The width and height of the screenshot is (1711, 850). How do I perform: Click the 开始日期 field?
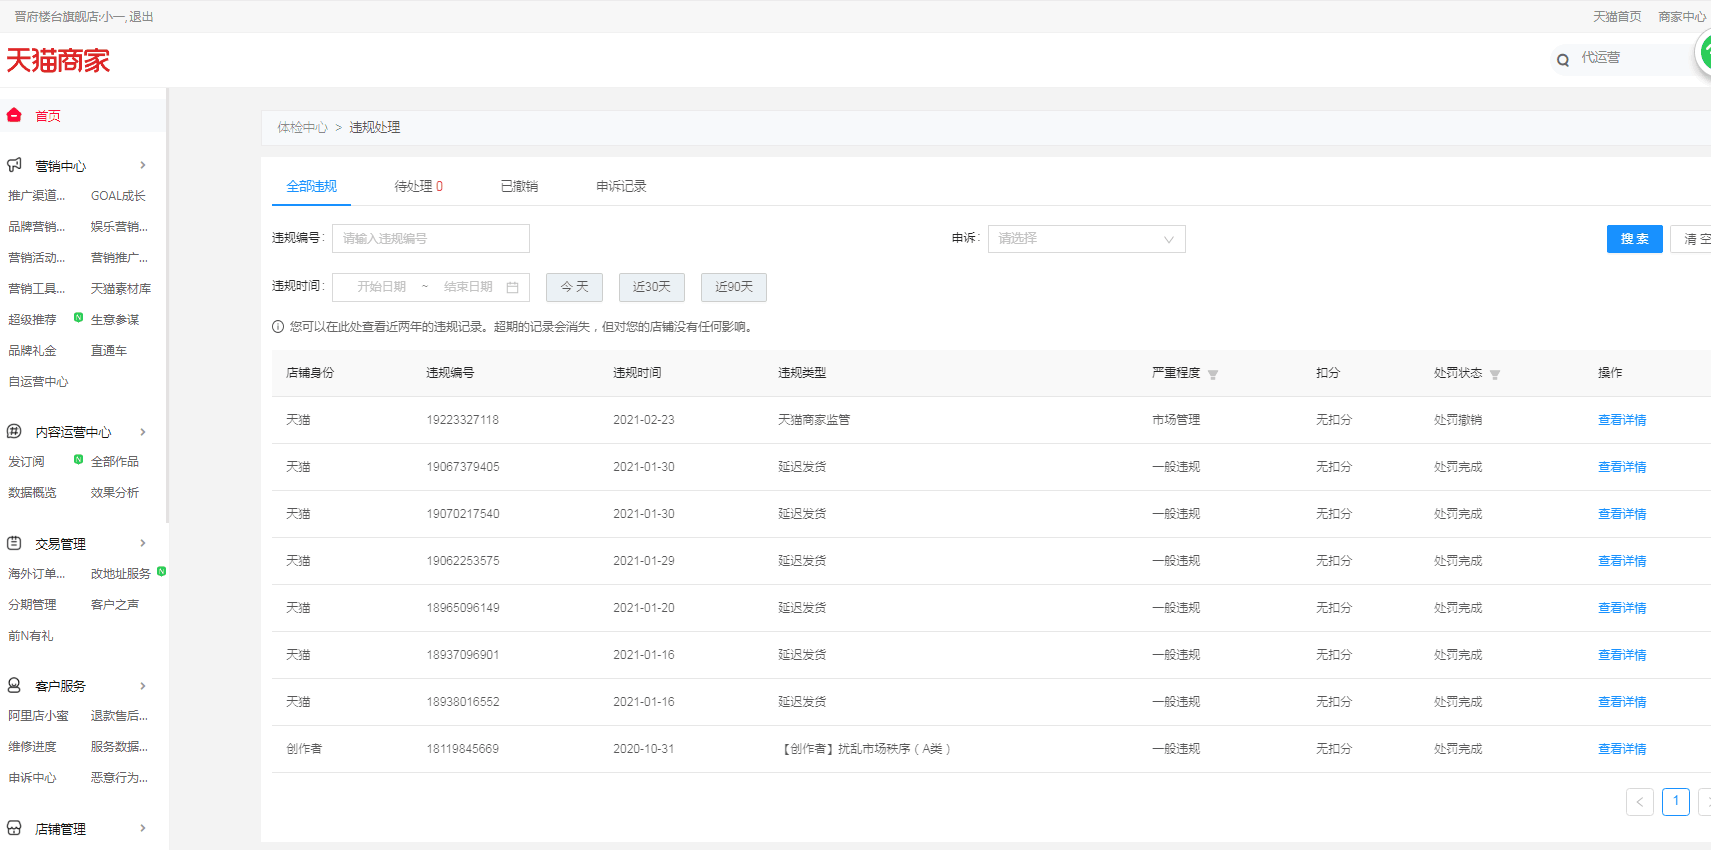381,287
